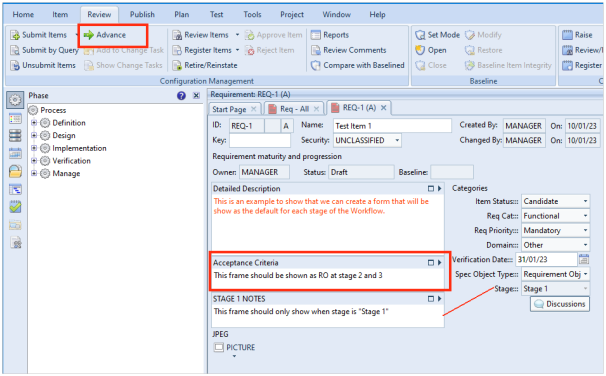Screen dimensions: 606x376
Task: Click the Acceptance Criteria arrow icon
Action: coord(439,263)
